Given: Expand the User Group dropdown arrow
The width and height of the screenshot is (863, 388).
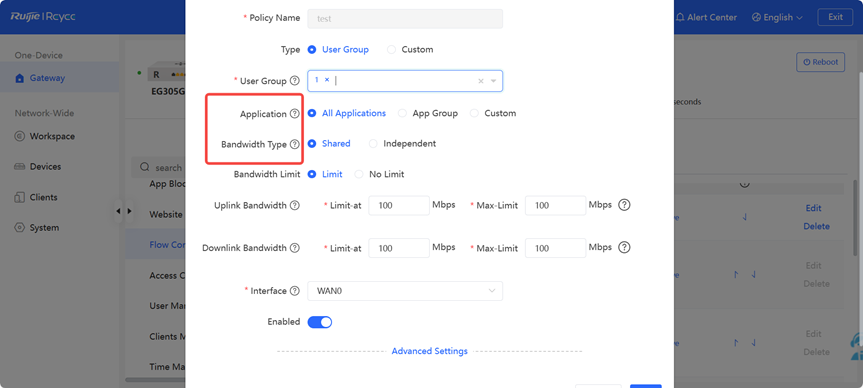Looking at the screenshot, I should 493,81.
